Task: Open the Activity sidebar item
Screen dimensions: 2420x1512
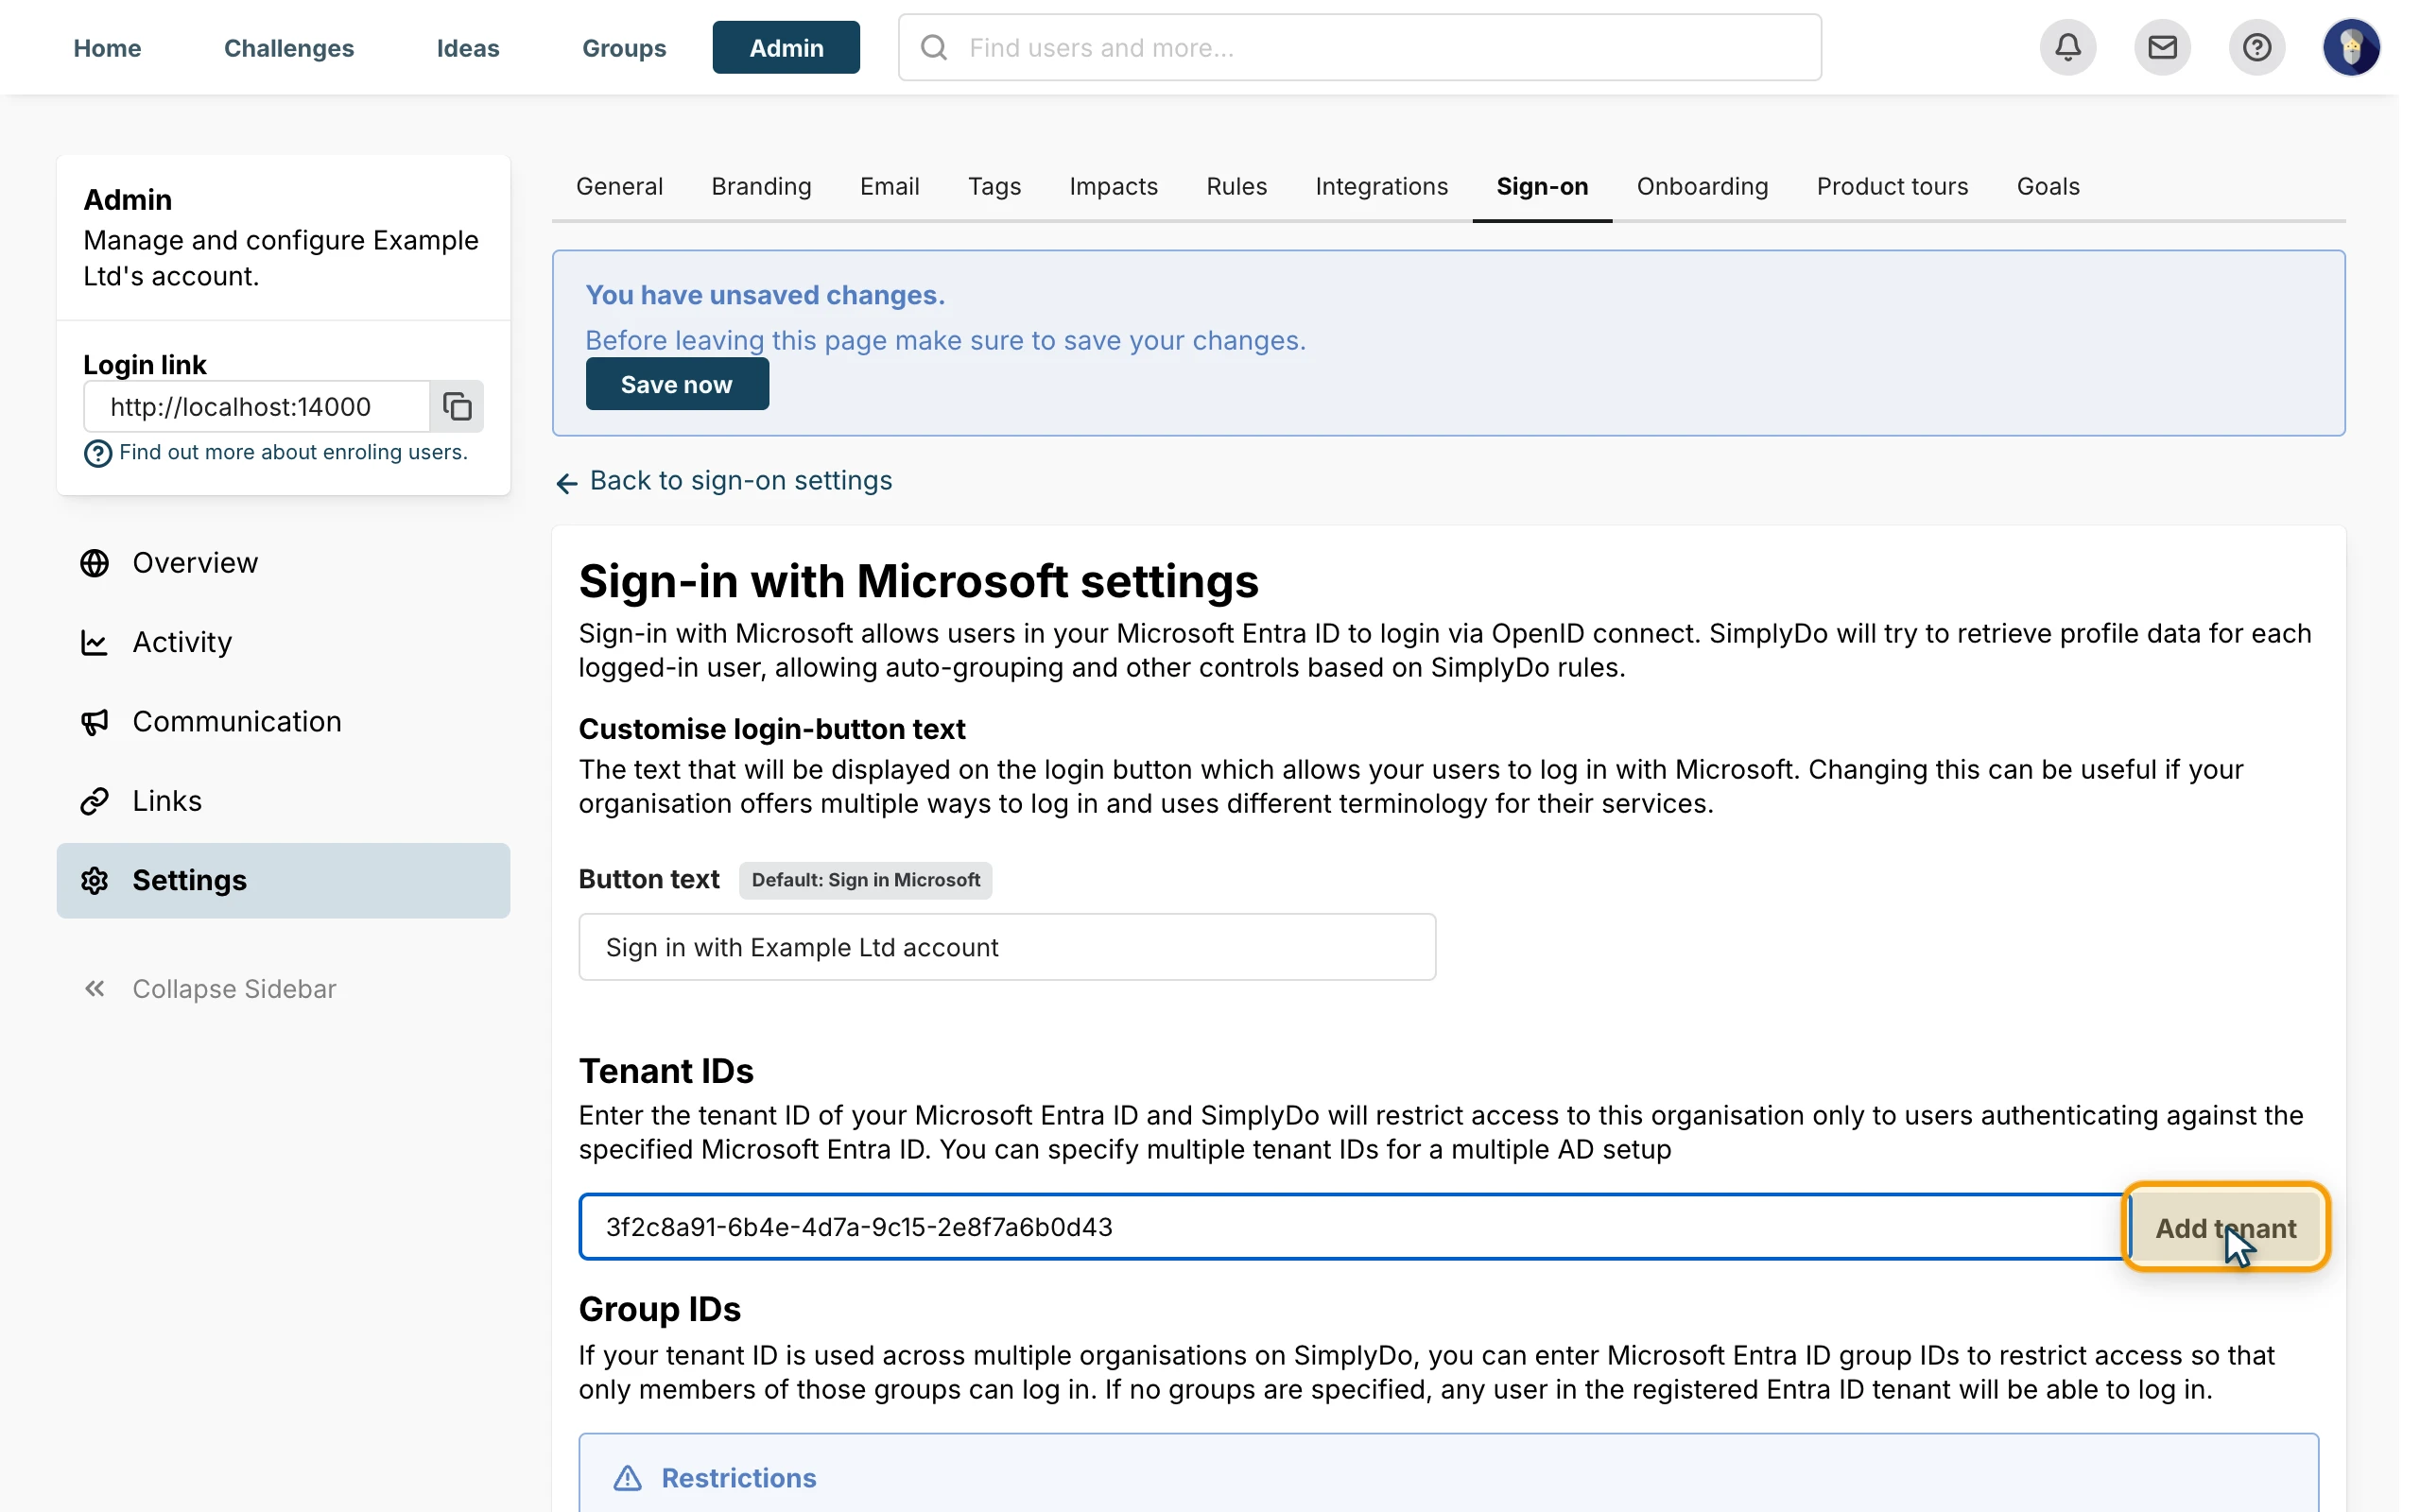Action: [283, 642]
